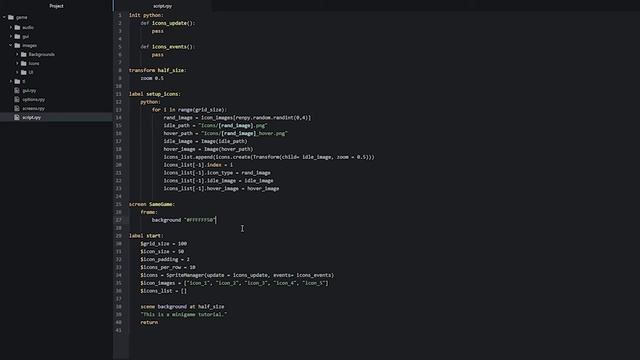Expand the audio folder chevron
This screenshot has width=640, height=360.
click(11, 27)
